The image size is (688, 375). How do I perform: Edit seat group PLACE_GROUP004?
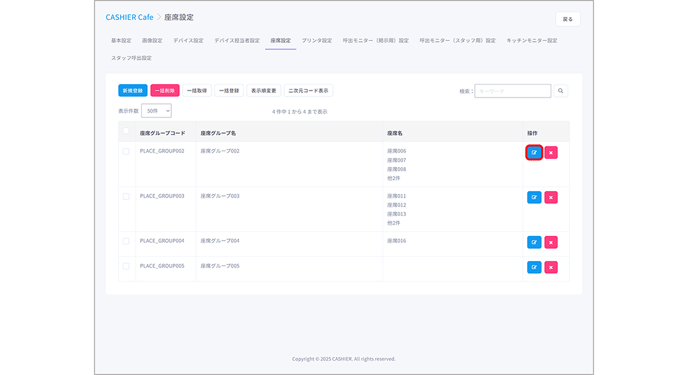pos(534,242)
